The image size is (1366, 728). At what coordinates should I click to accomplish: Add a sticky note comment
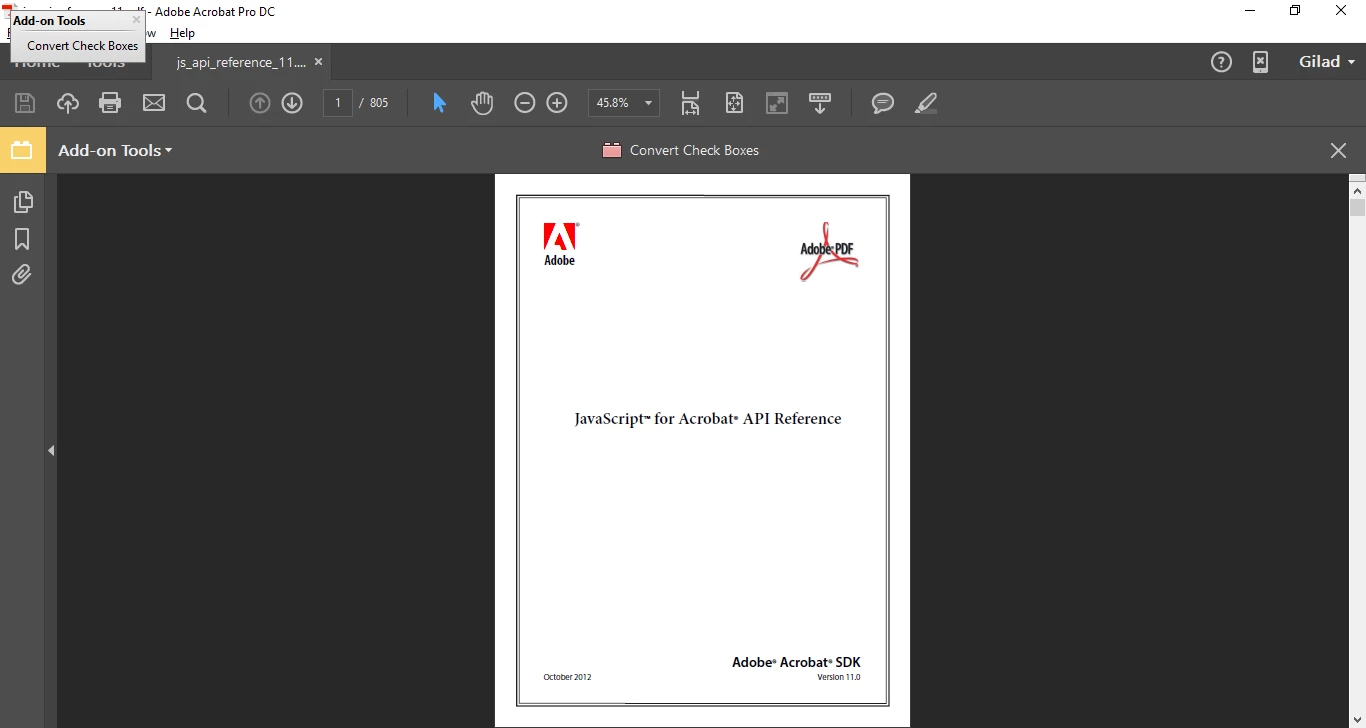click(882, 103)
